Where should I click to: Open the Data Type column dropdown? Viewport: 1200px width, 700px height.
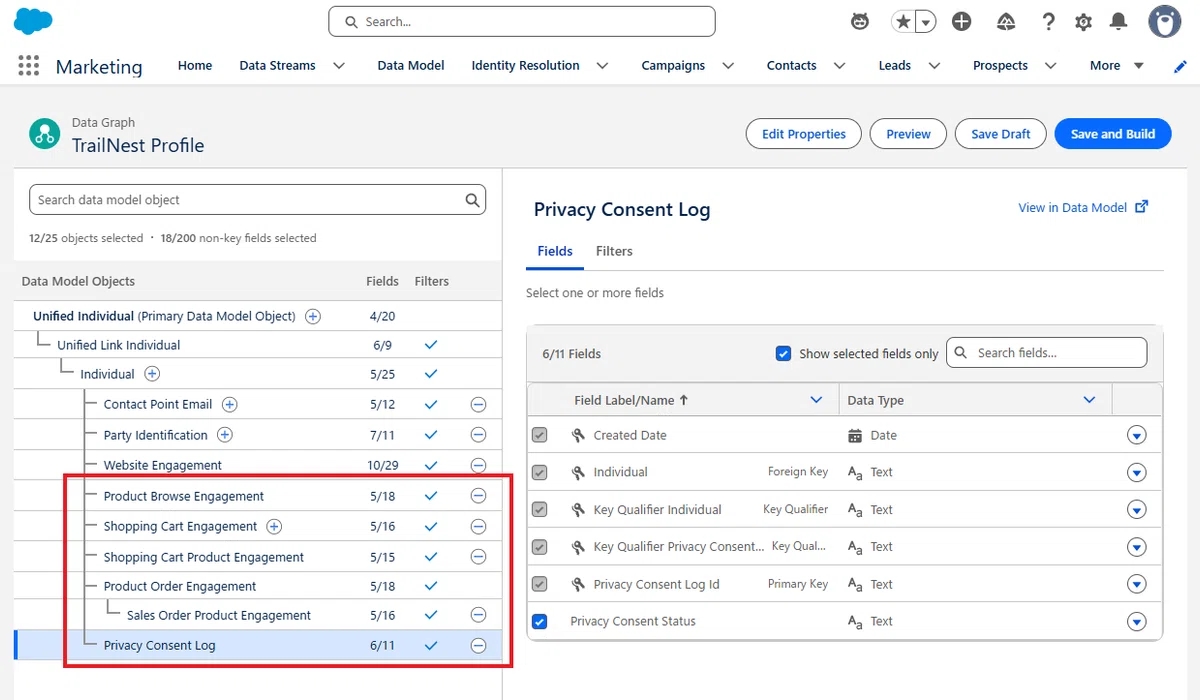1089,400
